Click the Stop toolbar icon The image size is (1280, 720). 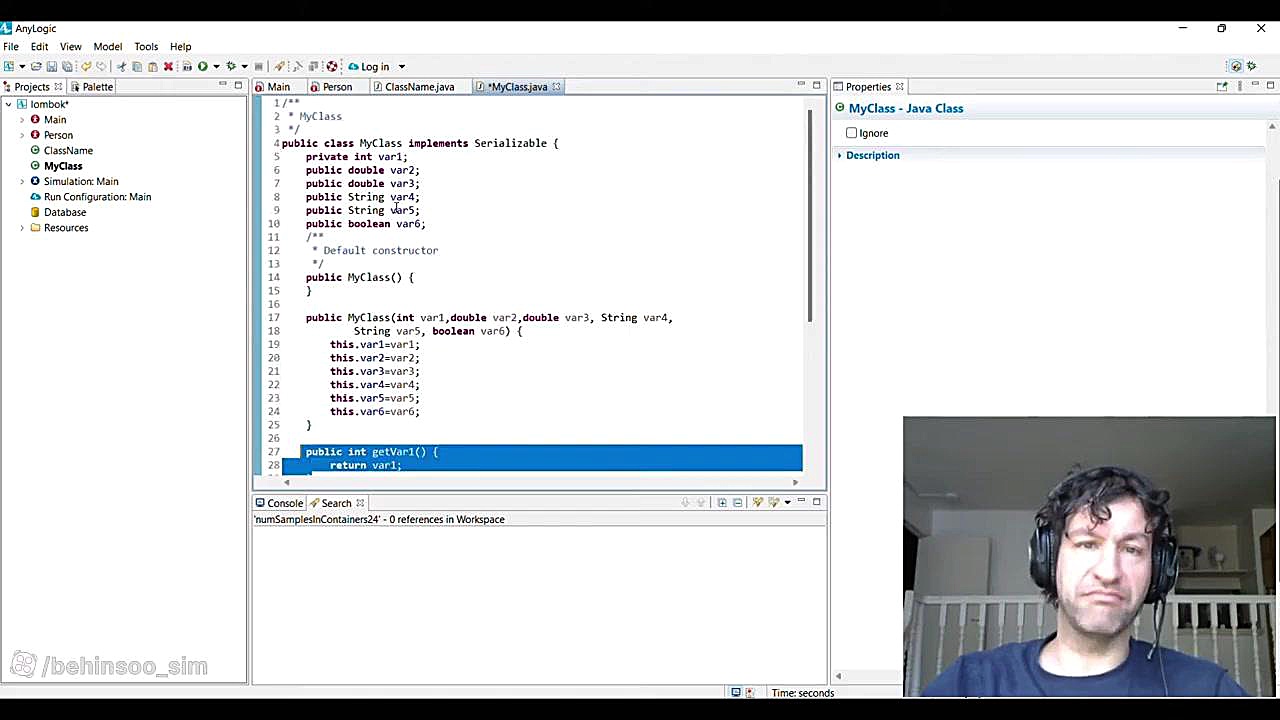pos(259,67)
